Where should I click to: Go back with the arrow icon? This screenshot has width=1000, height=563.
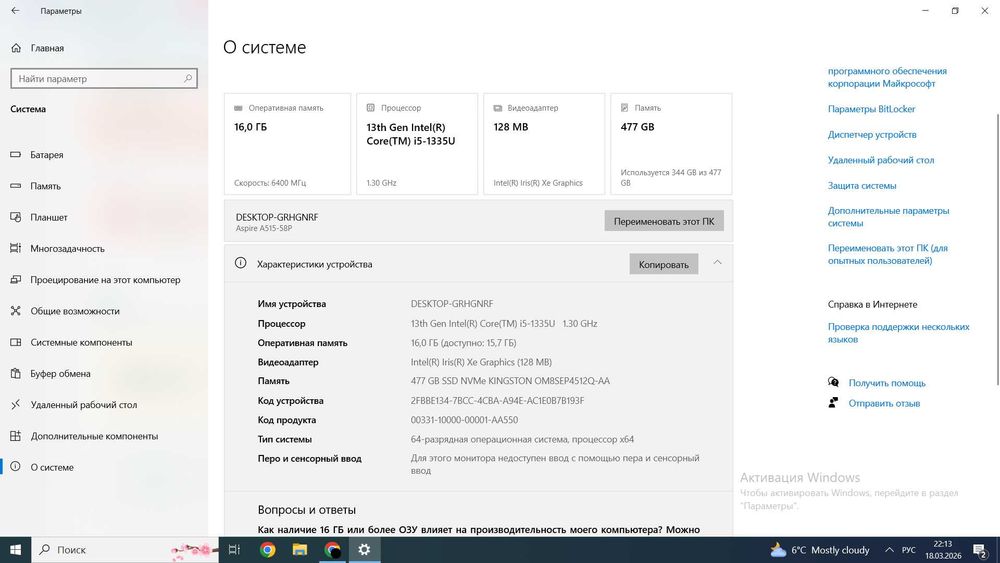tap(15, 11)
